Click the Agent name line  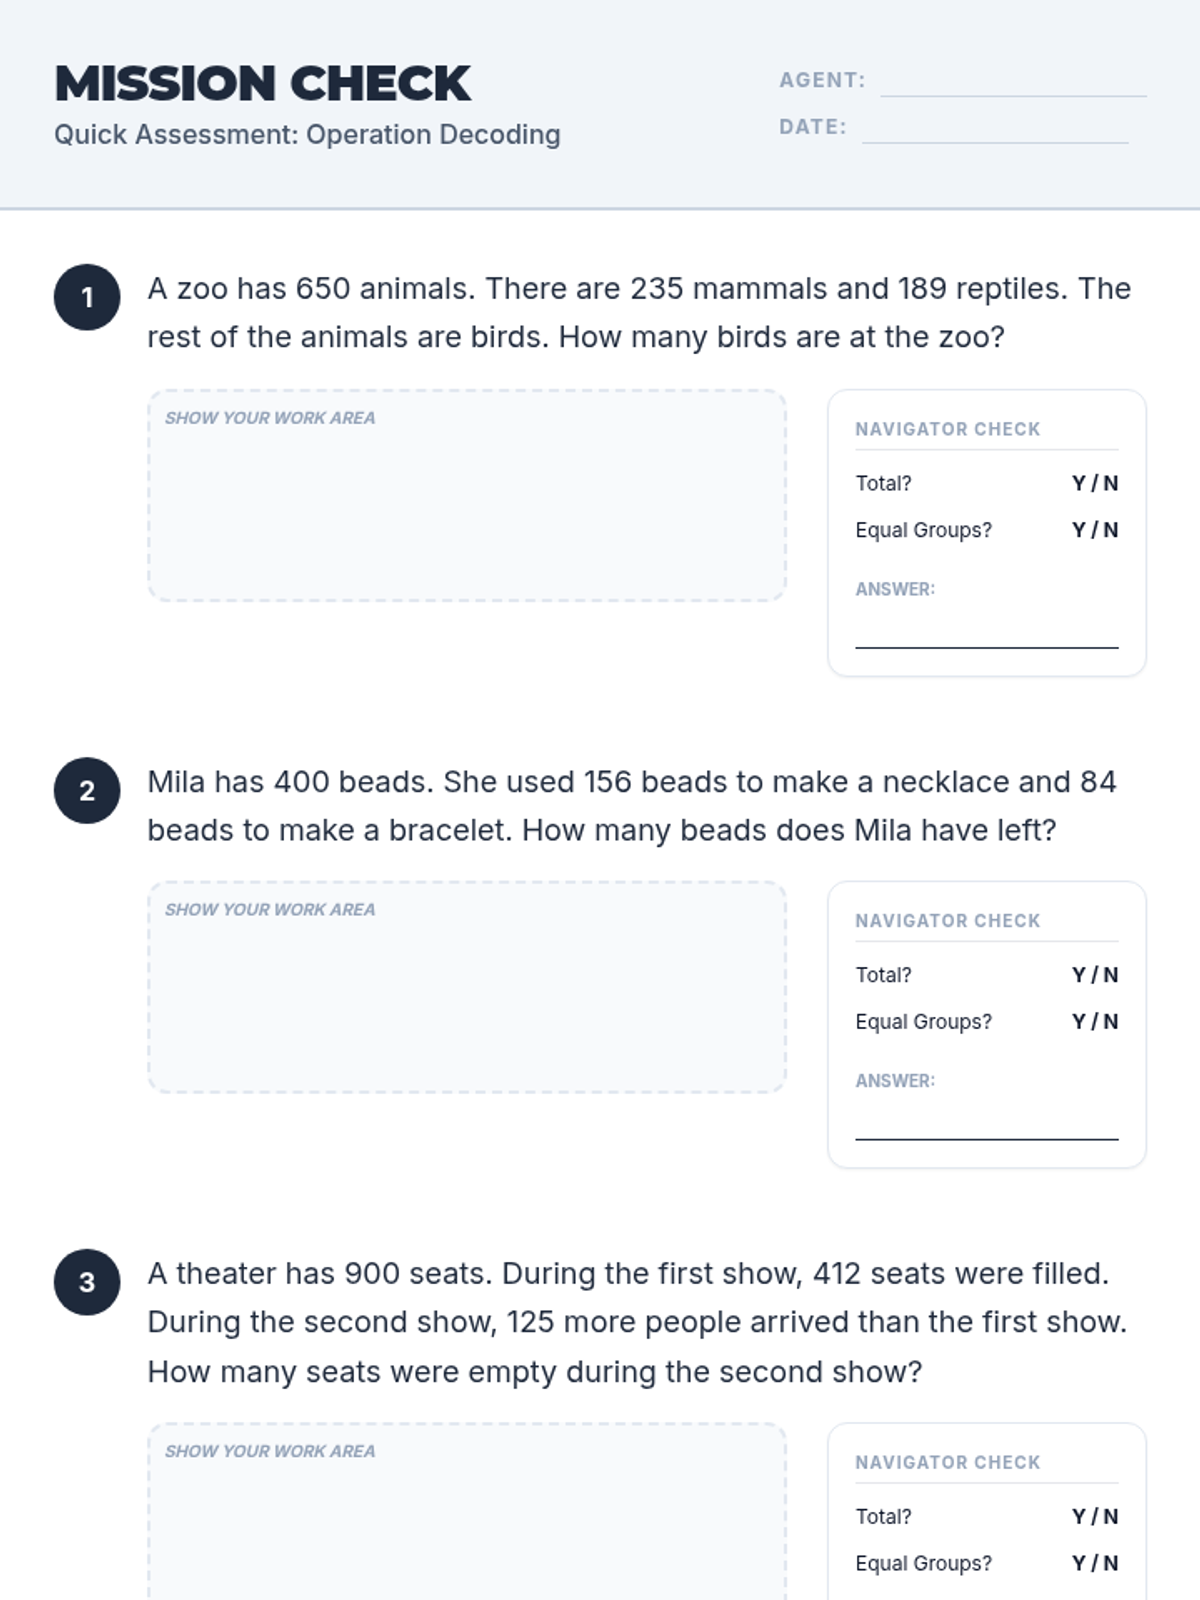(x=1012, y=84)
